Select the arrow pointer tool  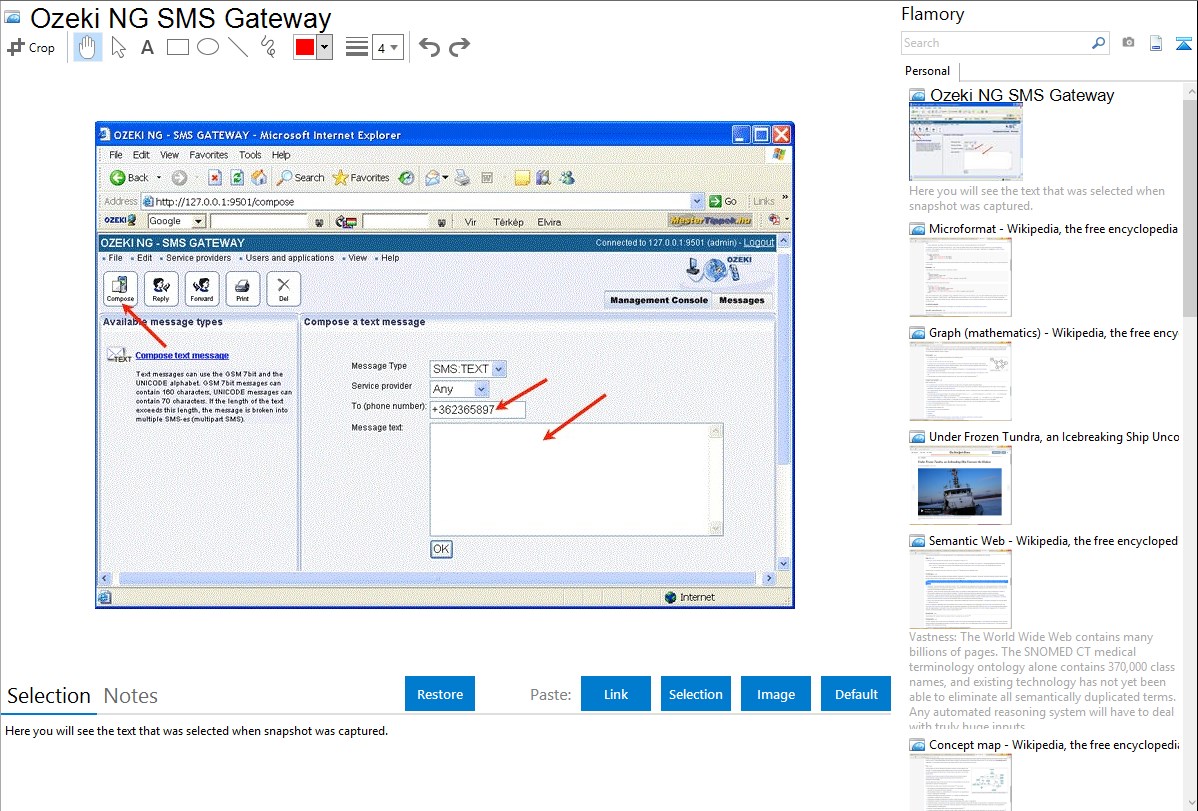(x=118, y=47)
